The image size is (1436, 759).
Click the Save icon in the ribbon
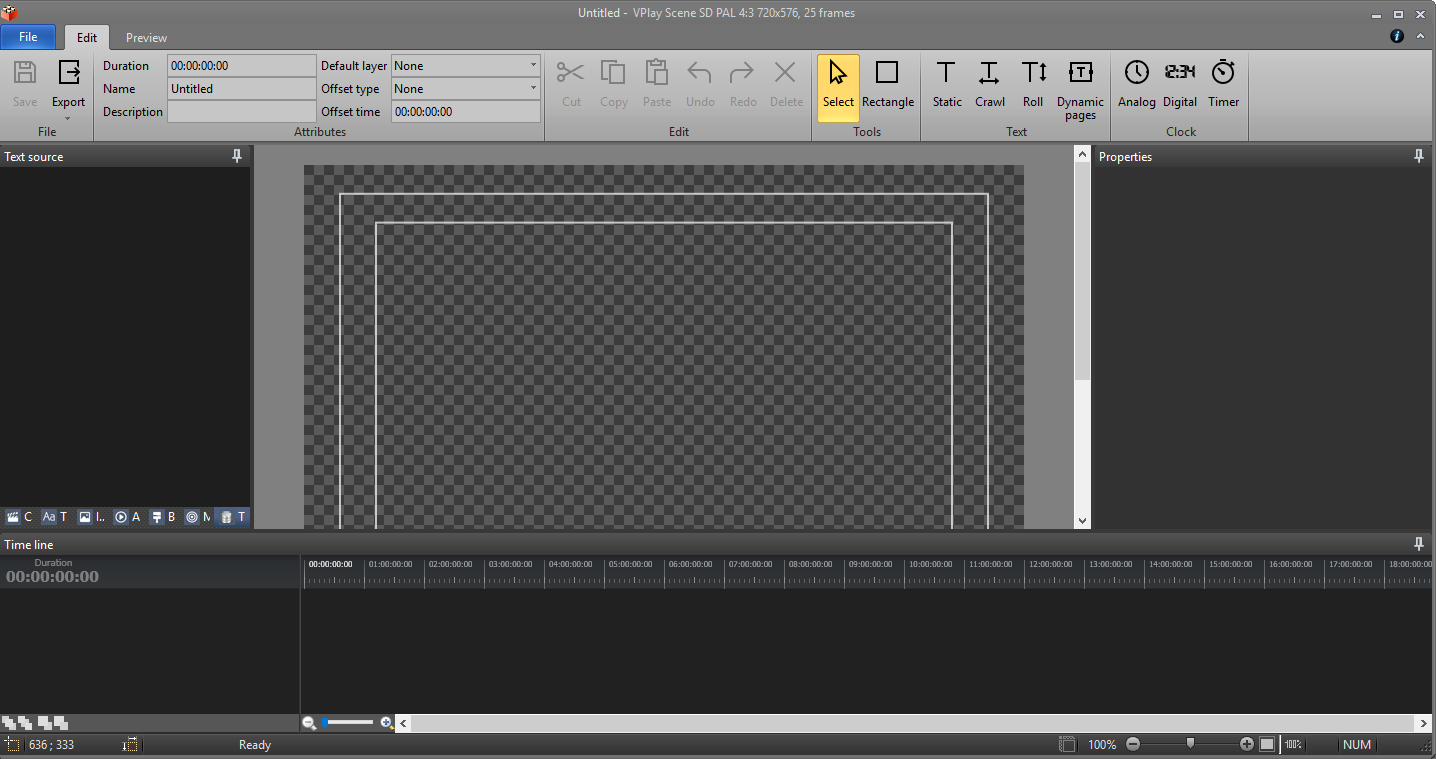[x=25, y=83]
